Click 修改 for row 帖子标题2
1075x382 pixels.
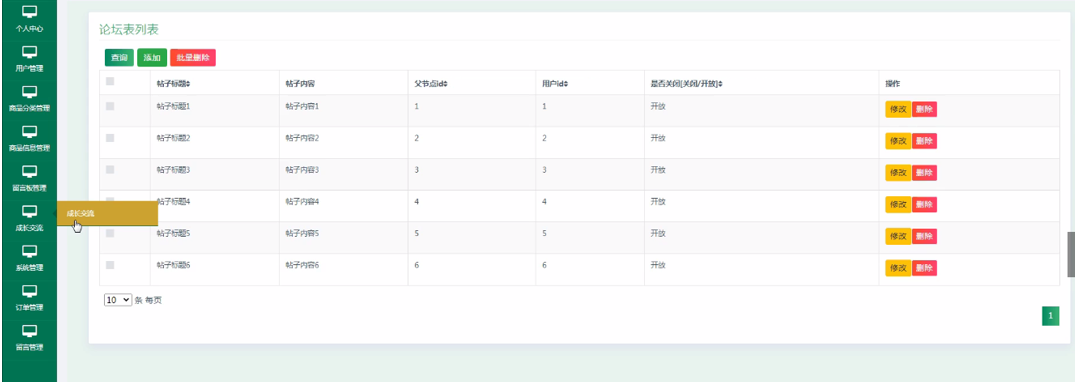click(x=898, y=141)
